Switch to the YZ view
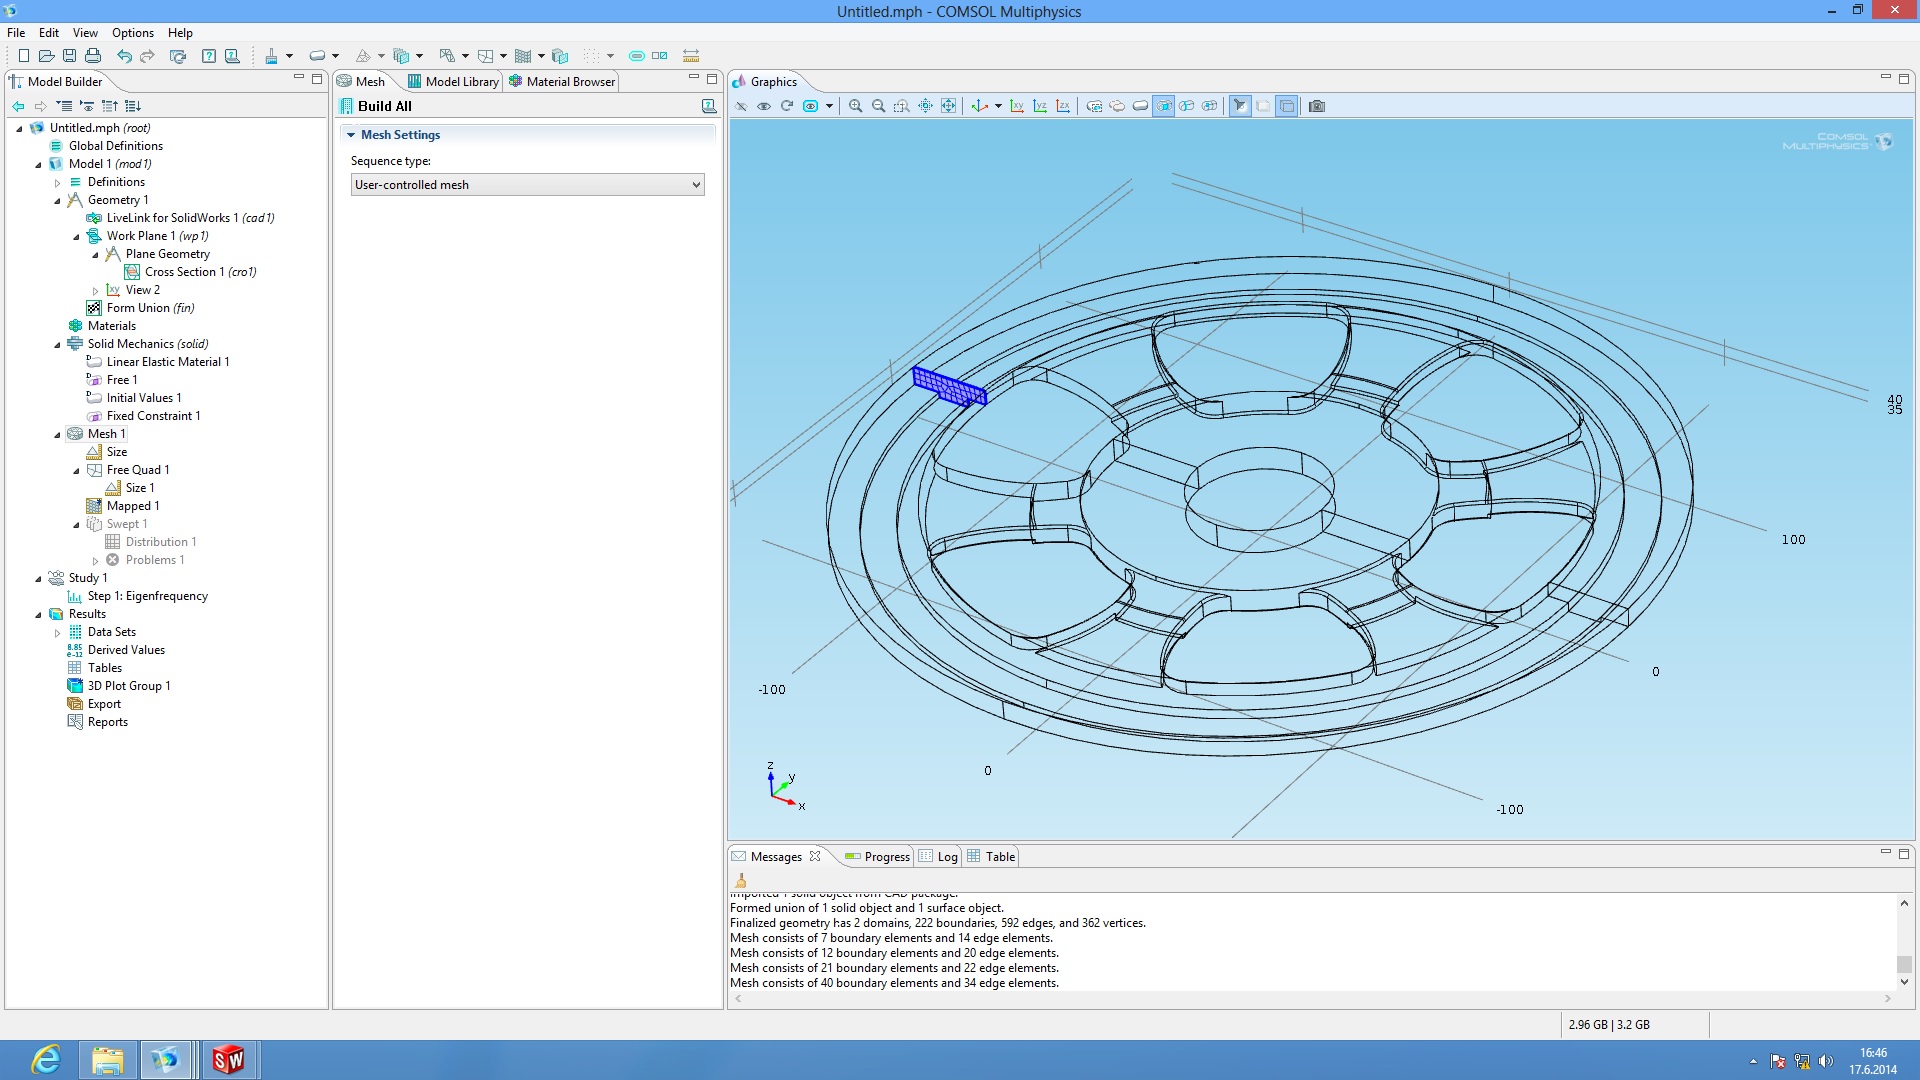 1040,106
